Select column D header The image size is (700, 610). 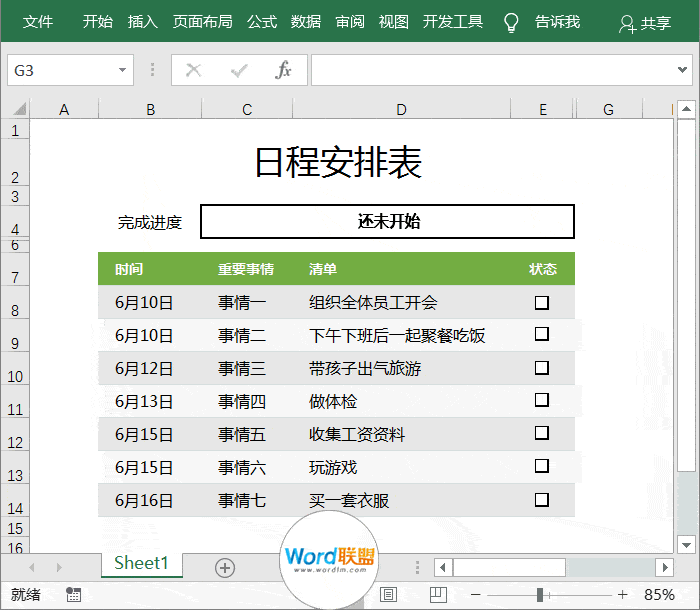[x=401, y=109]
